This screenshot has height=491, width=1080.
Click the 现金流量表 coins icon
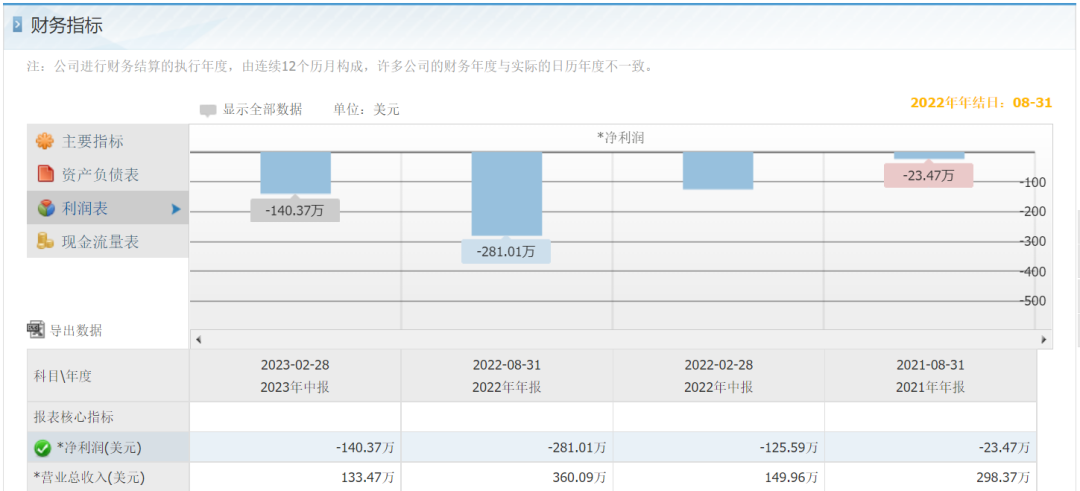click(x=45, y=241)
